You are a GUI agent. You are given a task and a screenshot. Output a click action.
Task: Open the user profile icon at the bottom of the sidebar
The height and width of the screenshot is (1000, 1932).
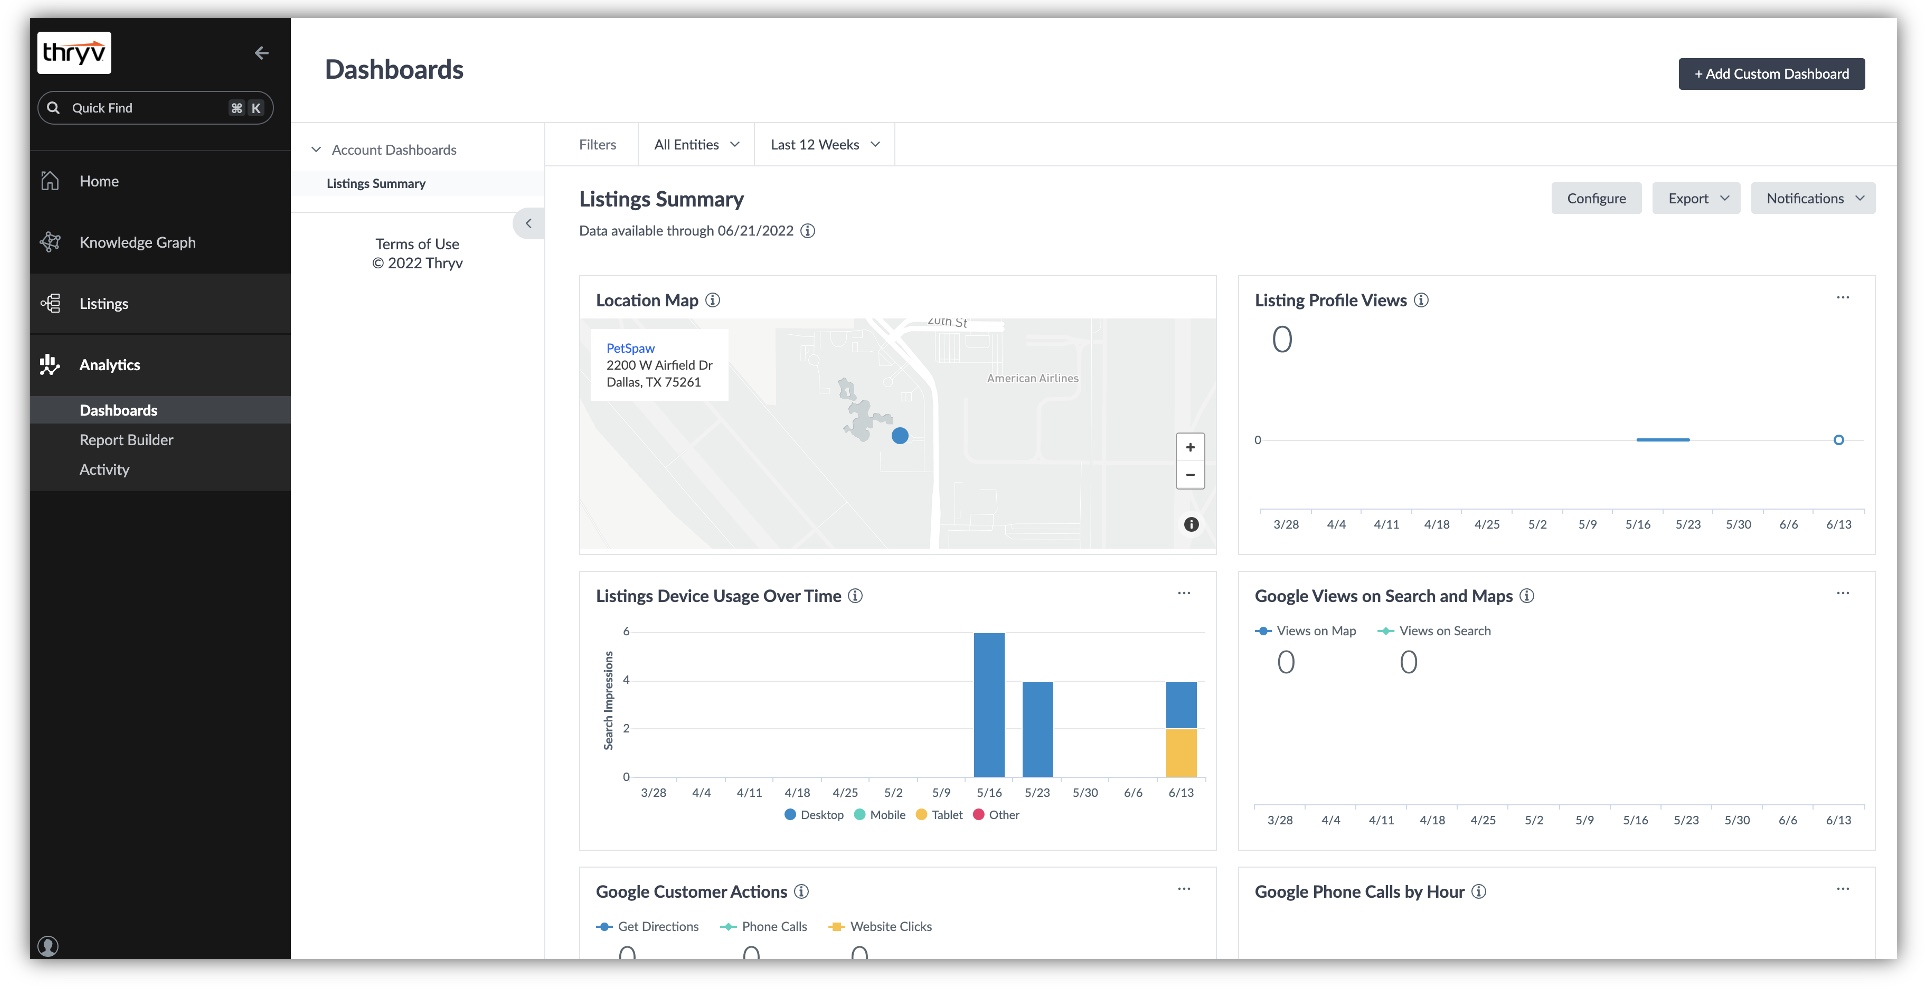pyautogui.click(x=48, y=946)
